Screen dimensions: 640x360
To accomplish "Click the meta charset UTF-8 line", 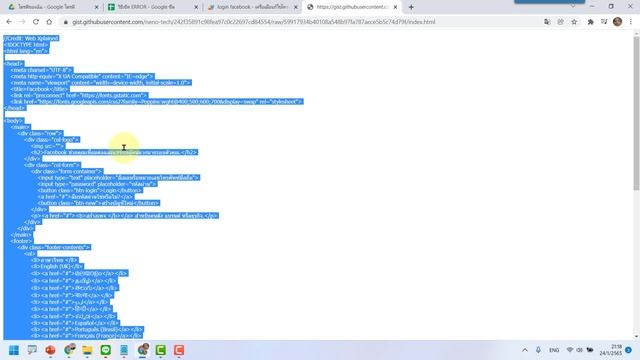I will click(x=41, y=70).
